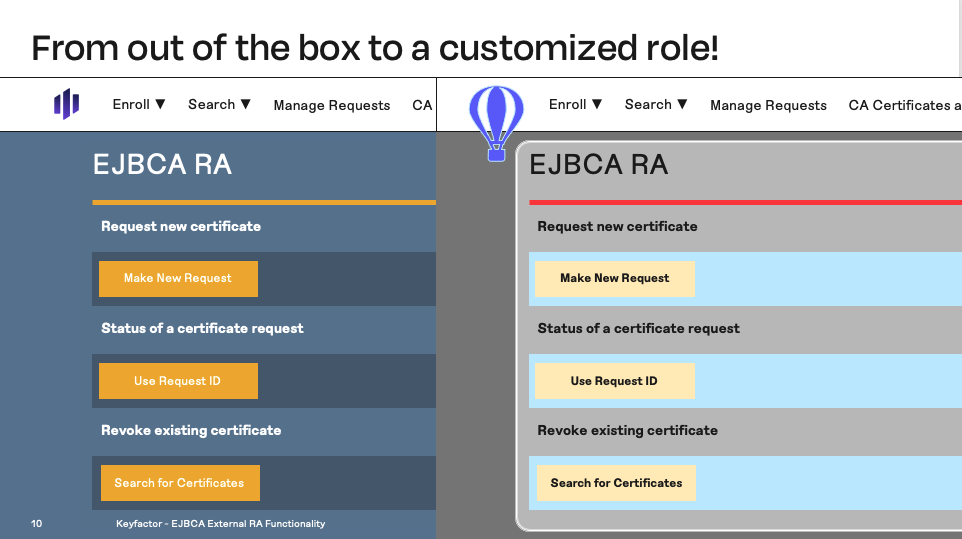The image size is (962, 539).
Task: Open the Search dropdown in the right navbar
Action: pyautogui.click(x=656, y=104)
